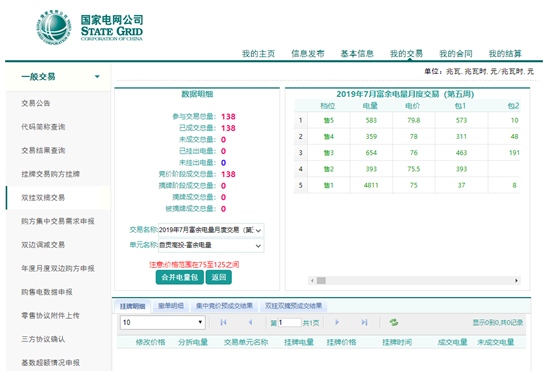This screenshot has height=373, width=558.
Task: Click the 售1 row cell
Action: pos(328,185)
